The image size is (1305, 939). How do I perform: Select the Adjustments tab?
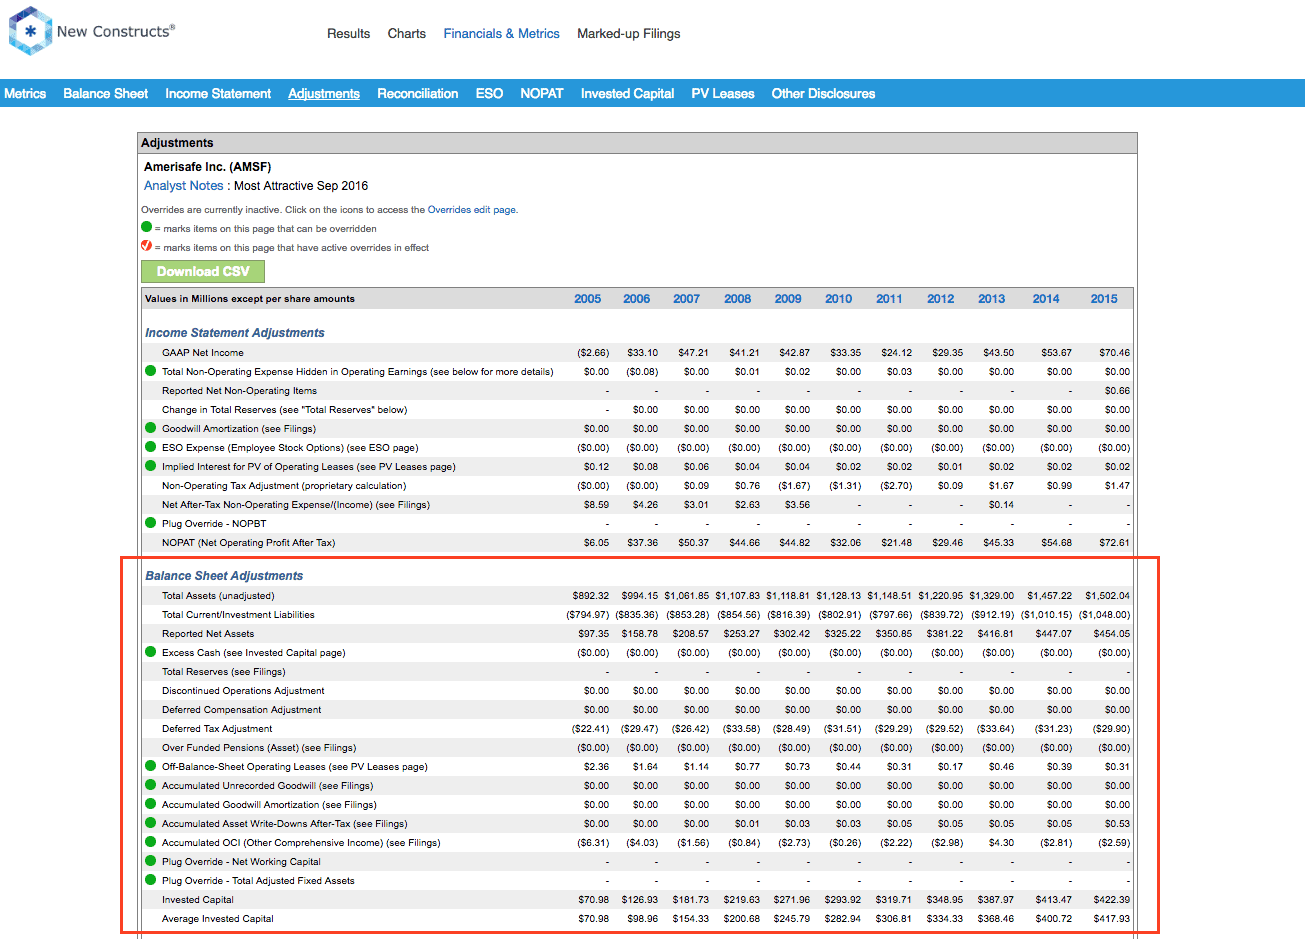[x=324, y=93]
